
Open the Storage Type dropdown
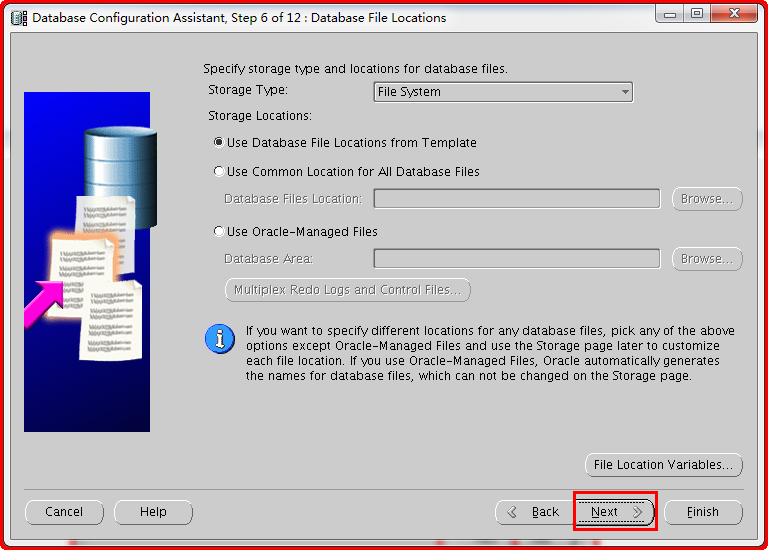pyautogui.click(x=503, y=92)
